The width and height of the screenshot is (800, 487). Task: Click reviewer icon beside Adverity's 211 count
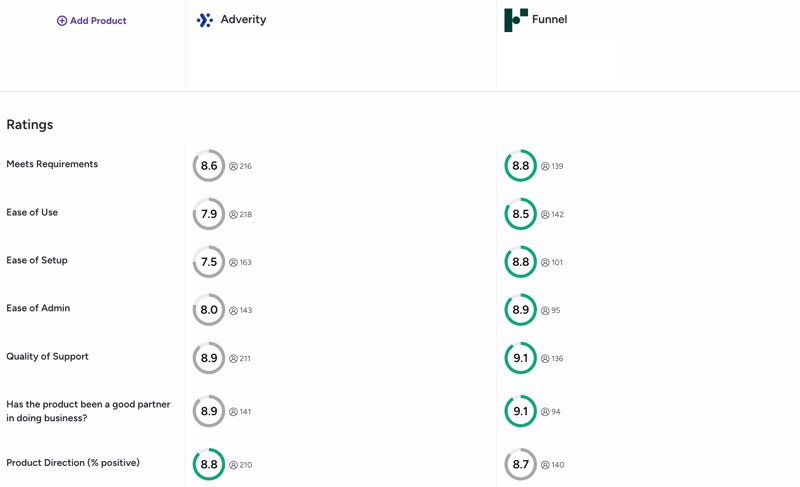point(234,359)
